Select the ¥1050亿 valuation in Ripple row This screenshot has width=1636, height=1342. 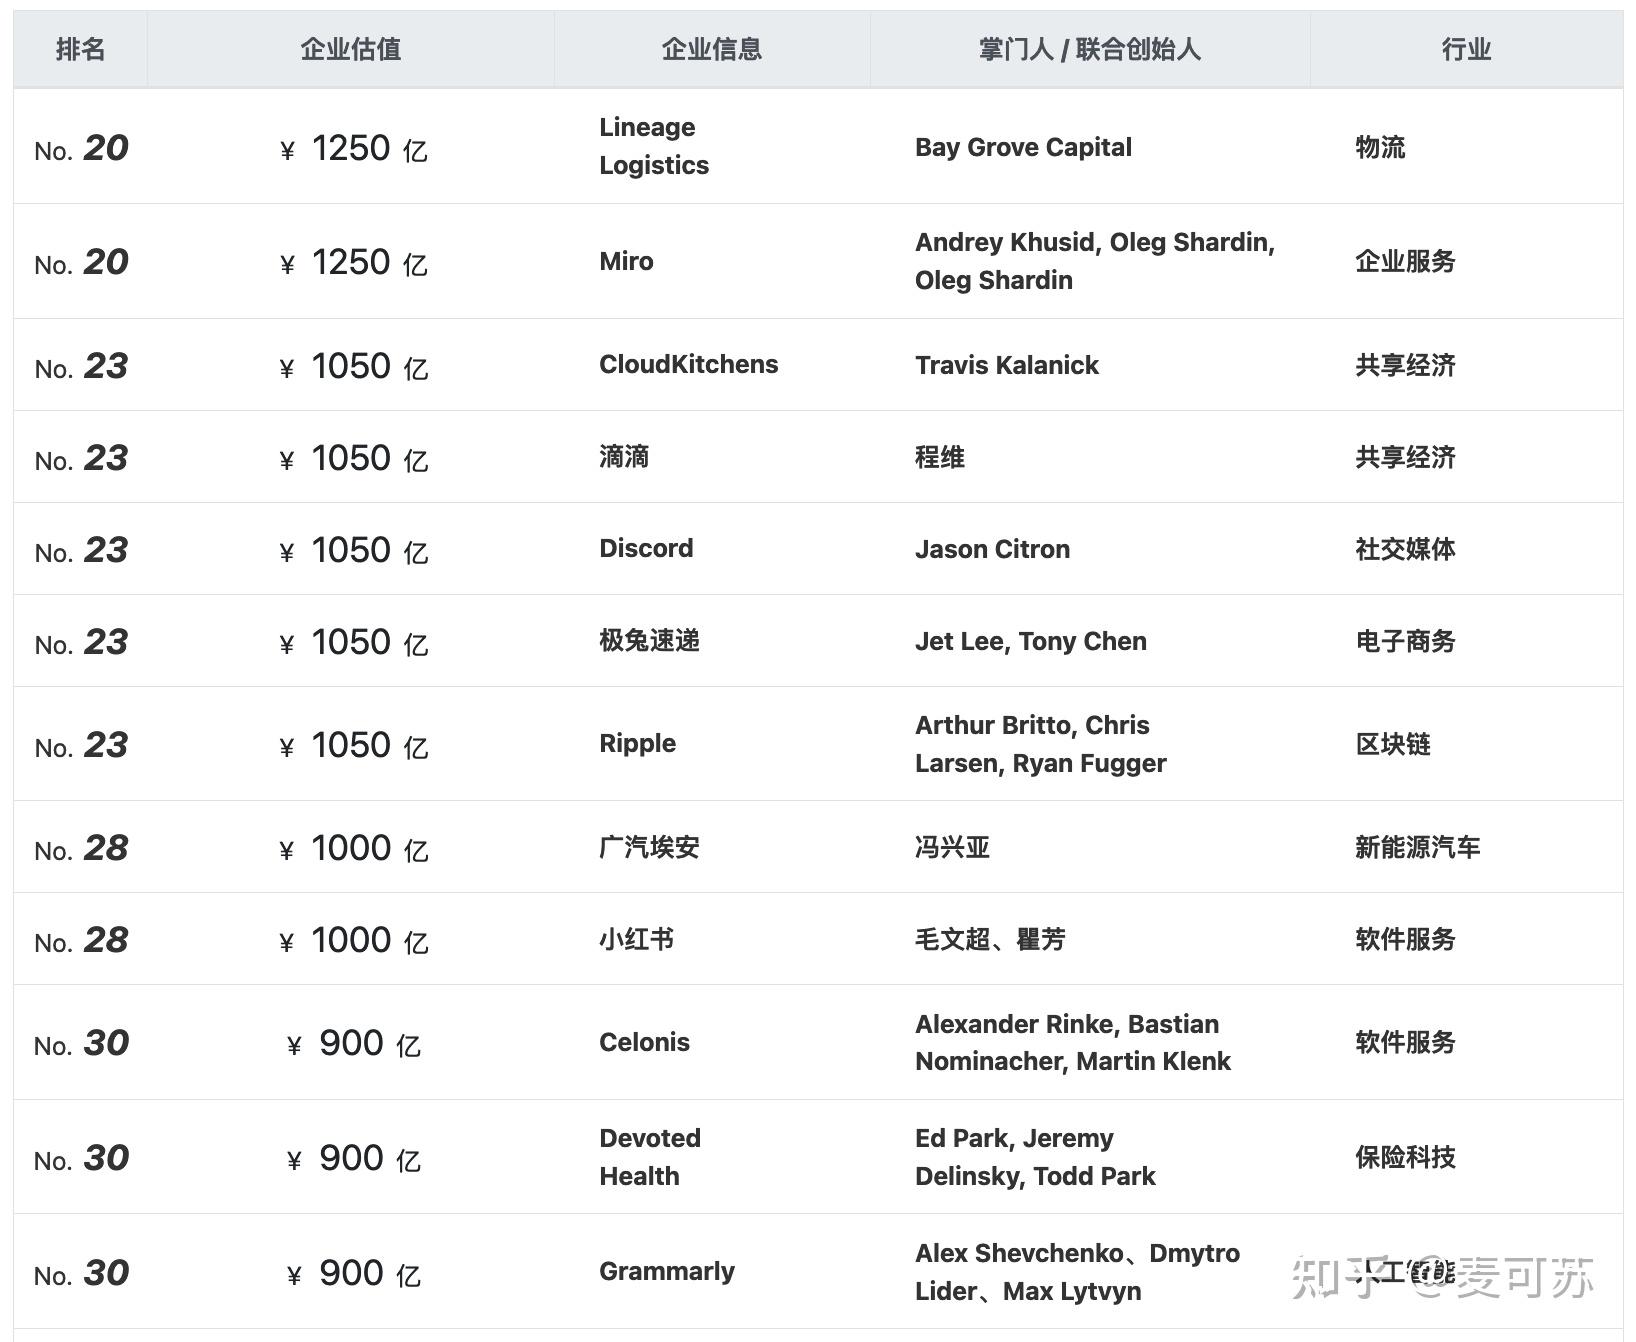pyautogui.click(x=354, y=745)
